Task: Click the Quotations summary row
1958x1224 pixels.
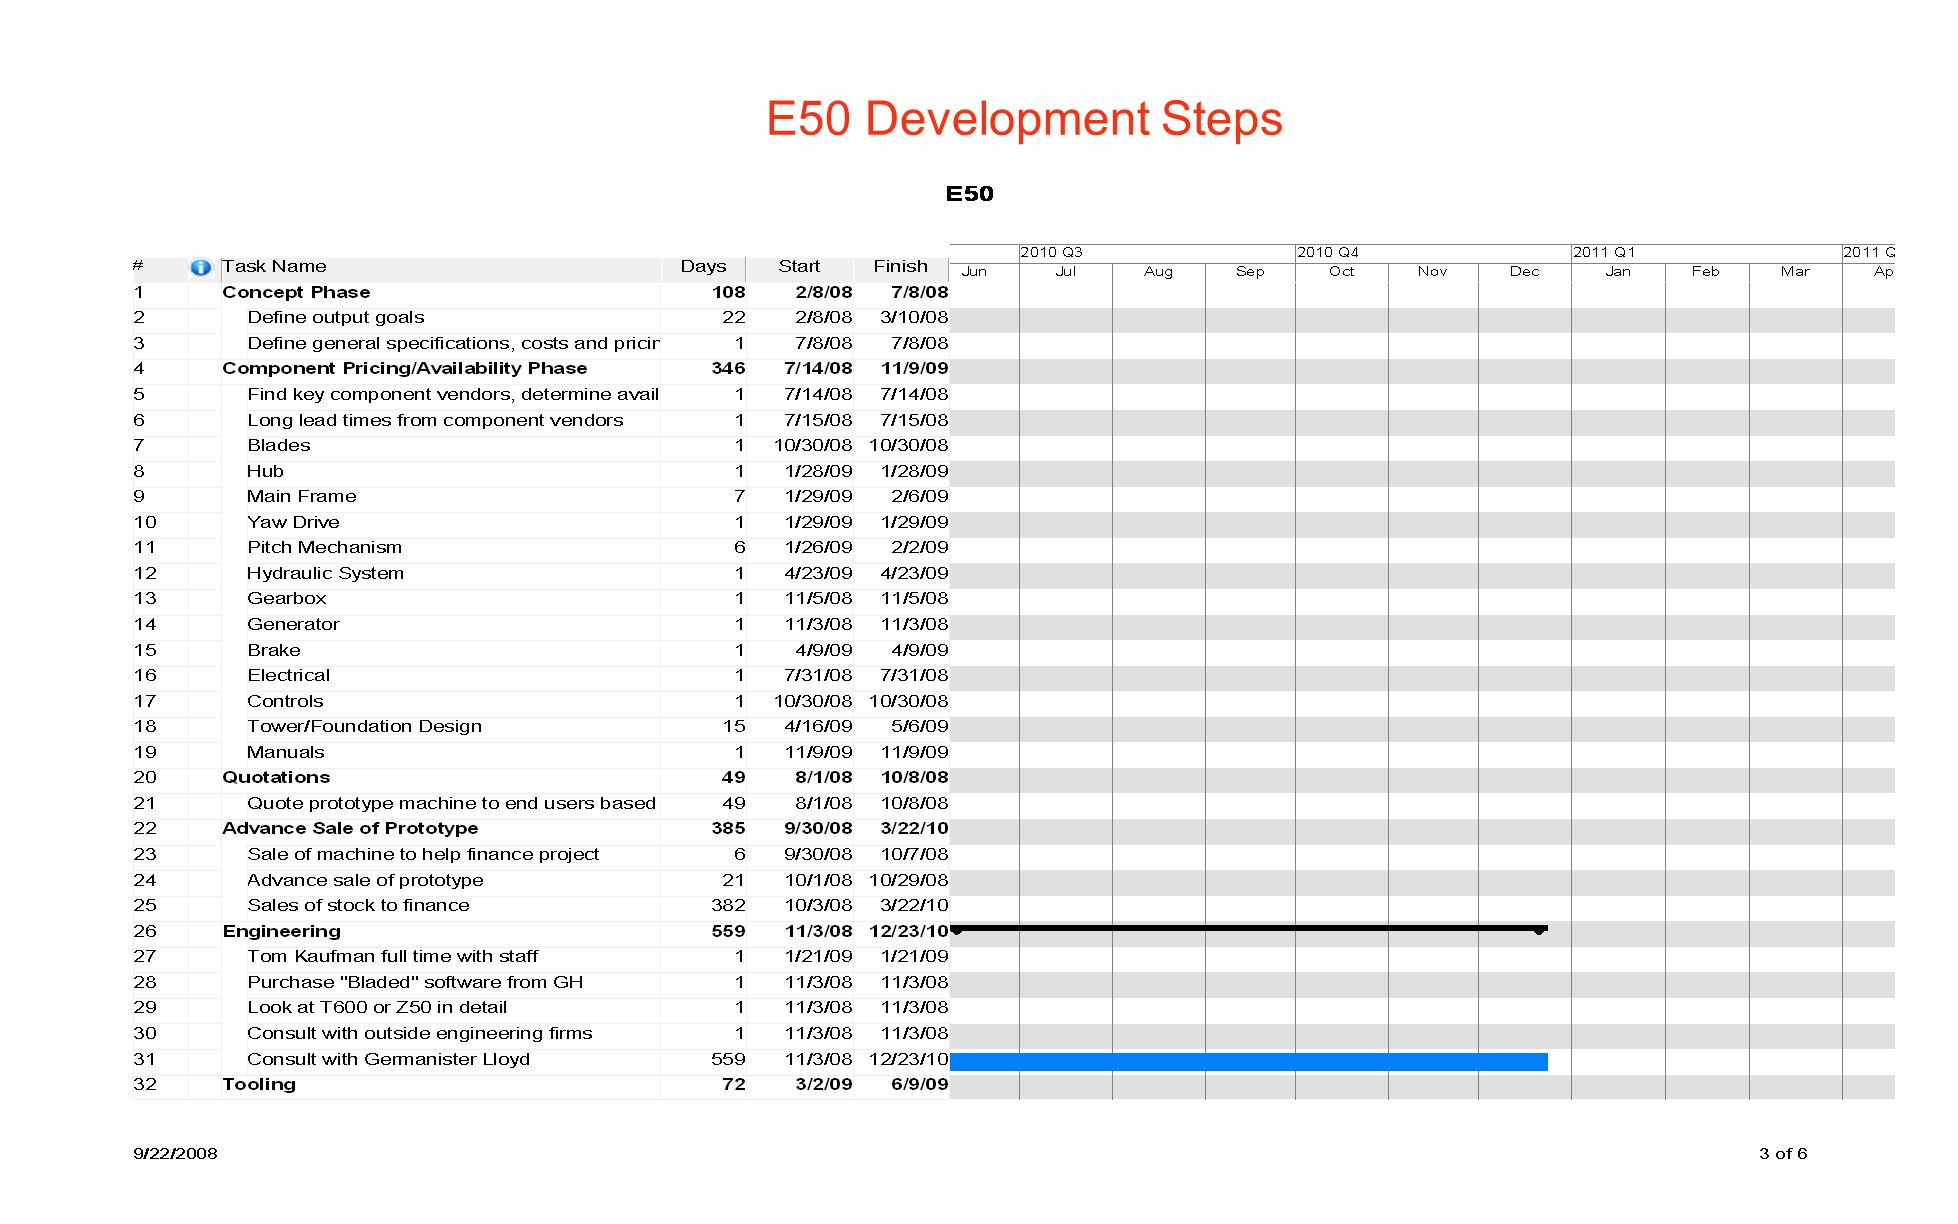Action: click(x=276, y=777)
